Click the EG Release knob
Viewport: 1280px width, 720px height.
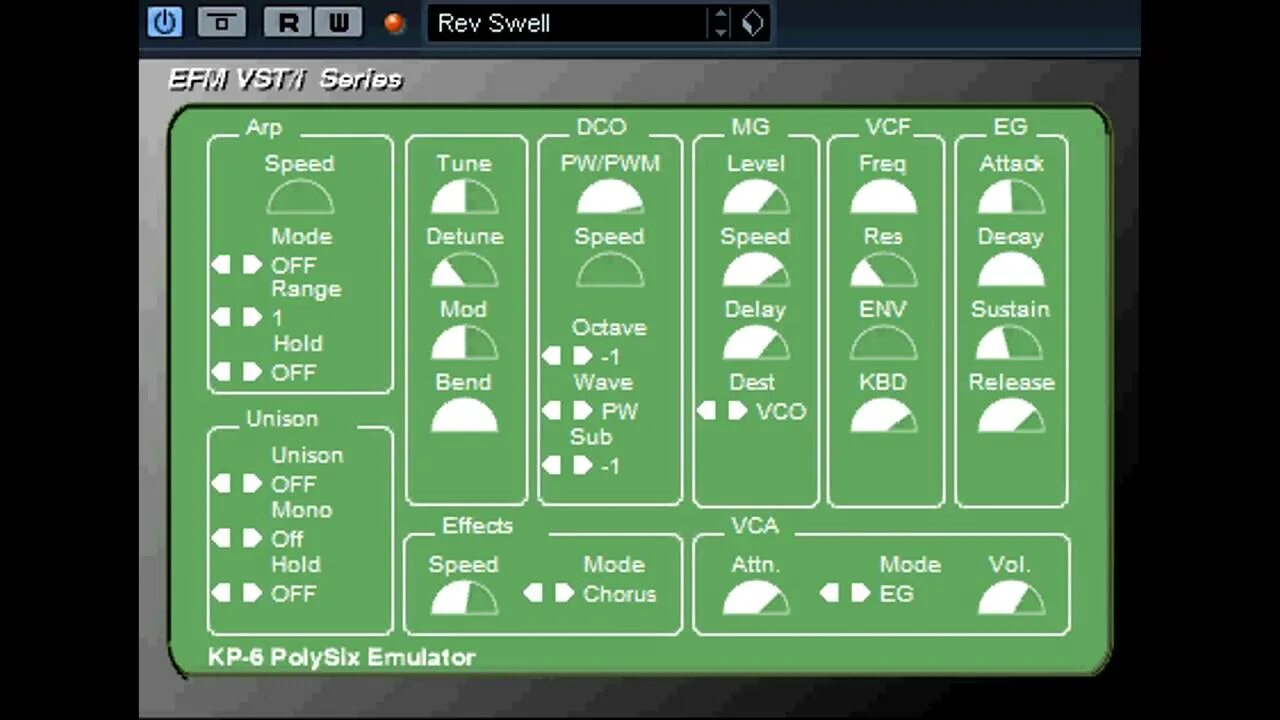(1011, 416)
